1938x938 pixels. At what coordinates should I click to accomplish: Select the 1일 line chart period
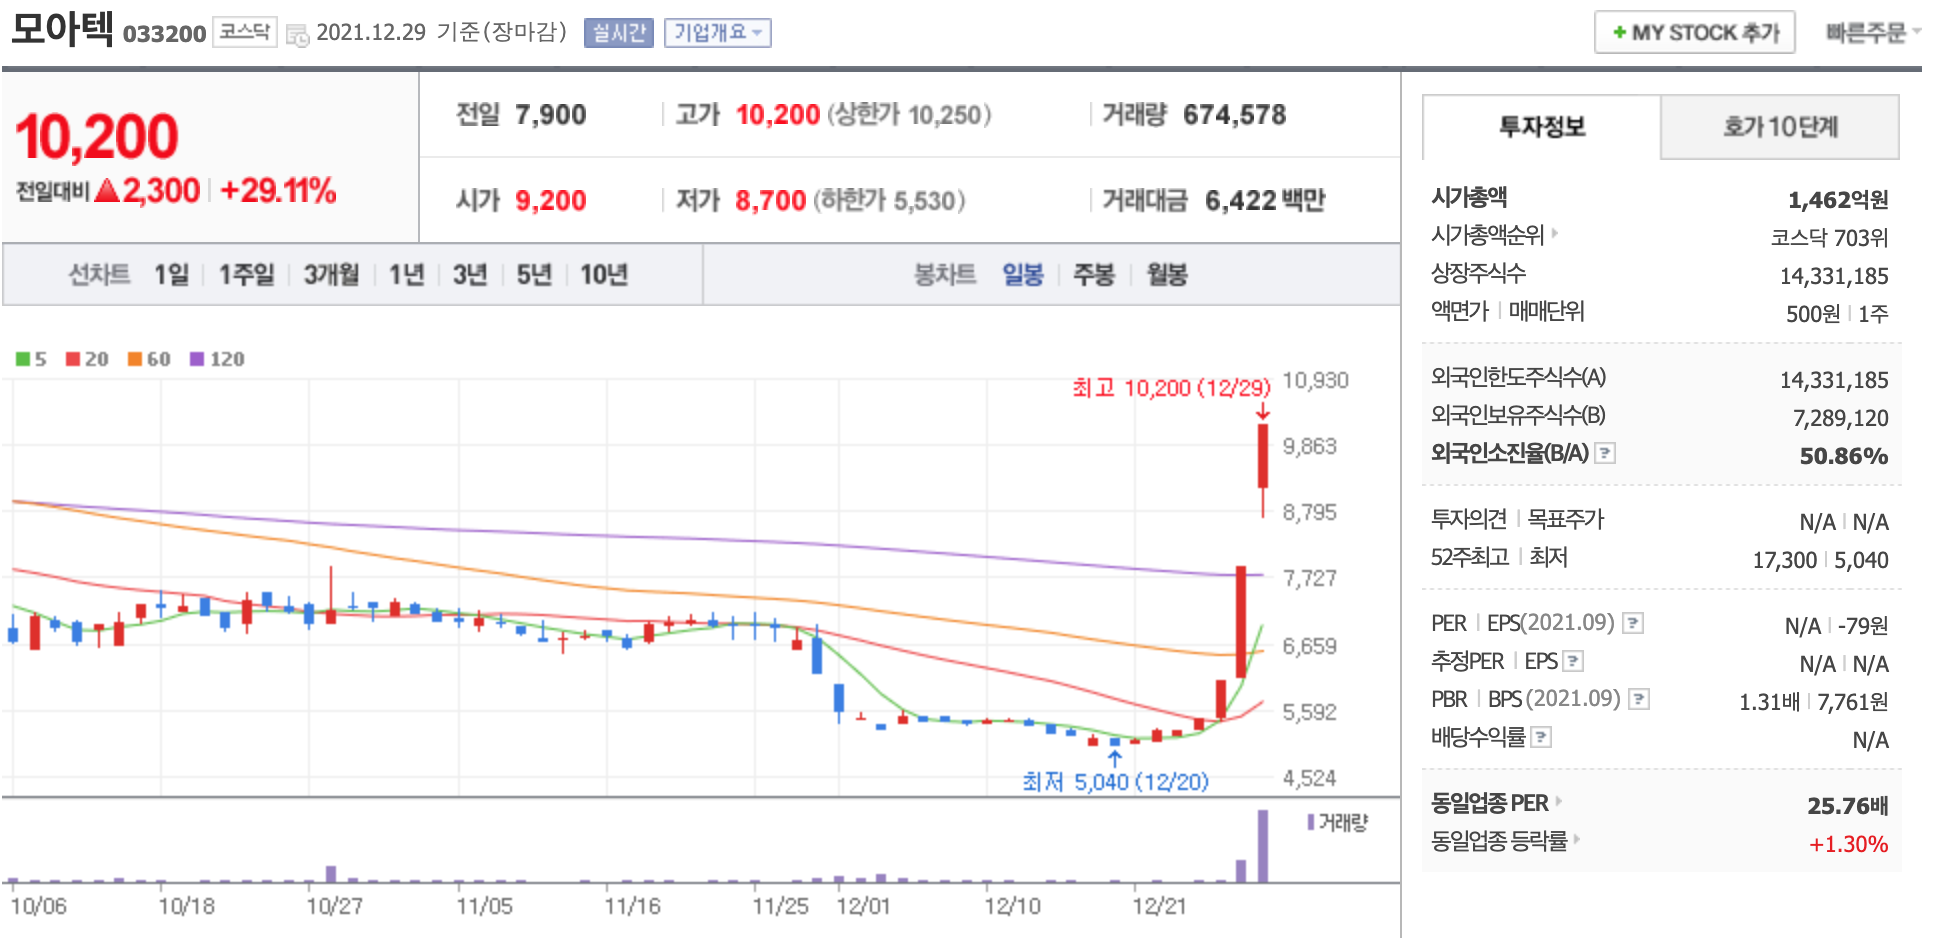[x=171, y=274]
